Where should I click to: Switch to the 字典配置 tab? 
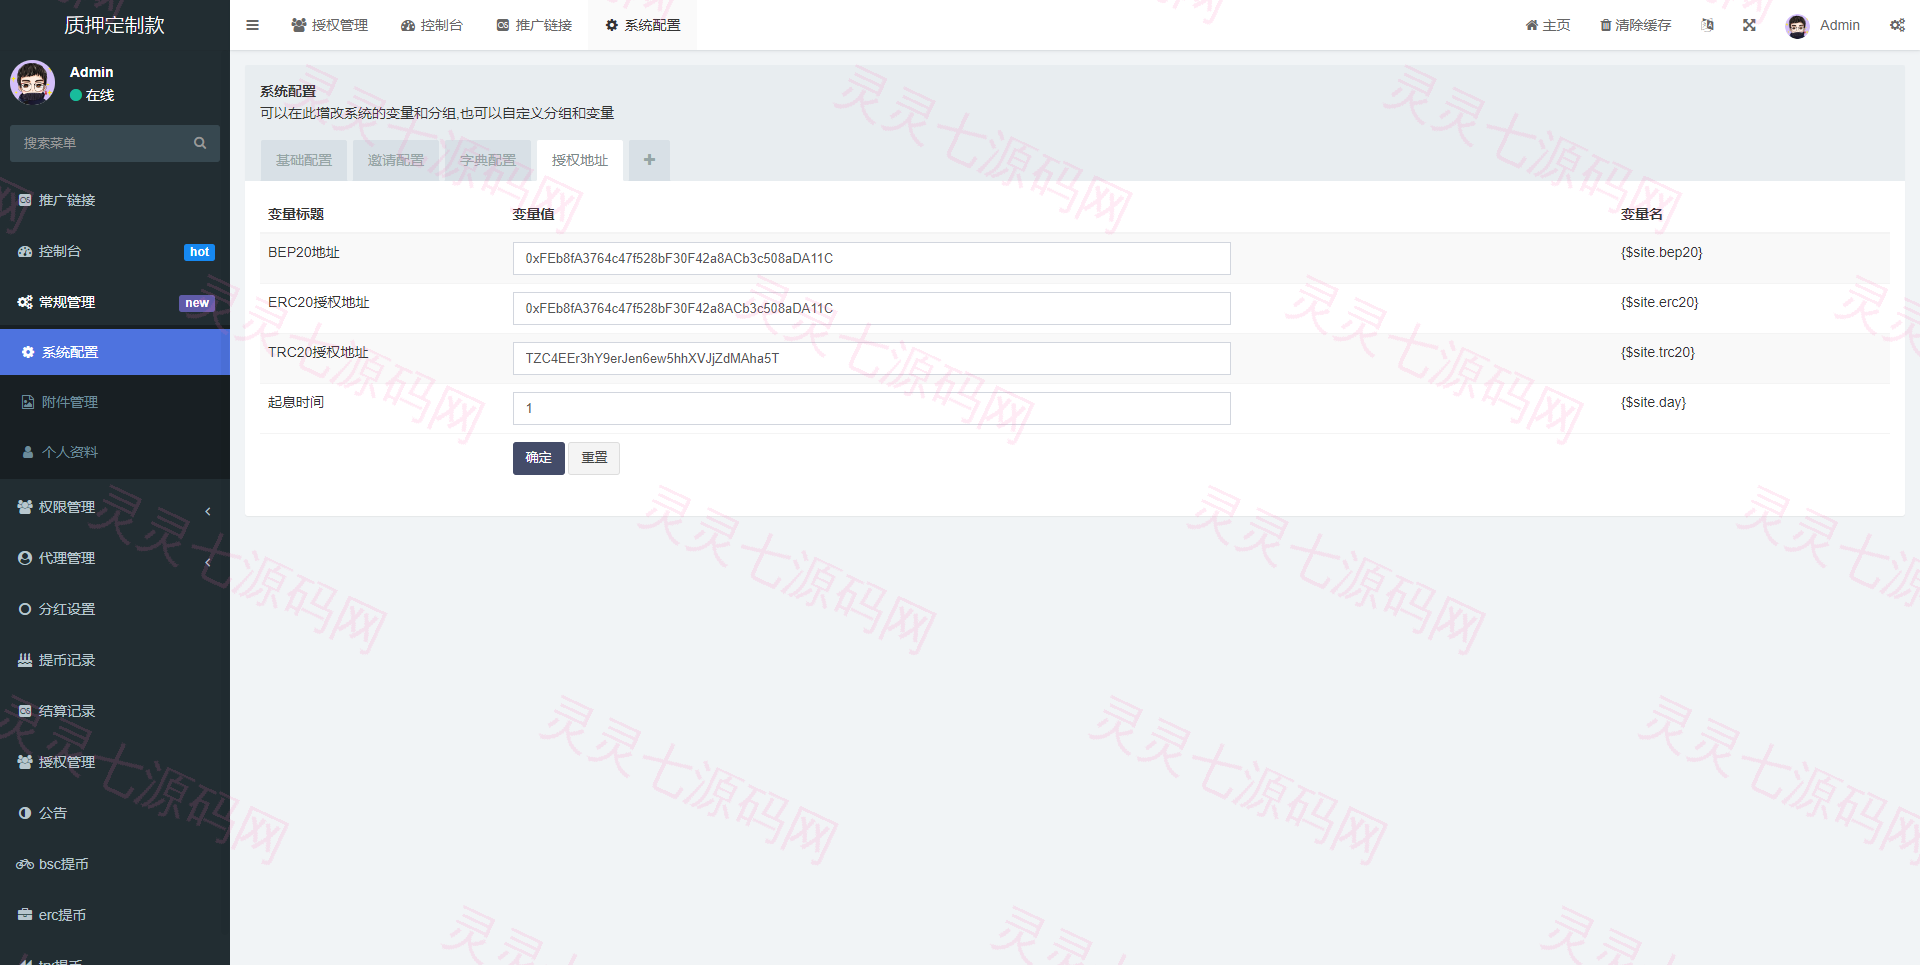[488, 160]
